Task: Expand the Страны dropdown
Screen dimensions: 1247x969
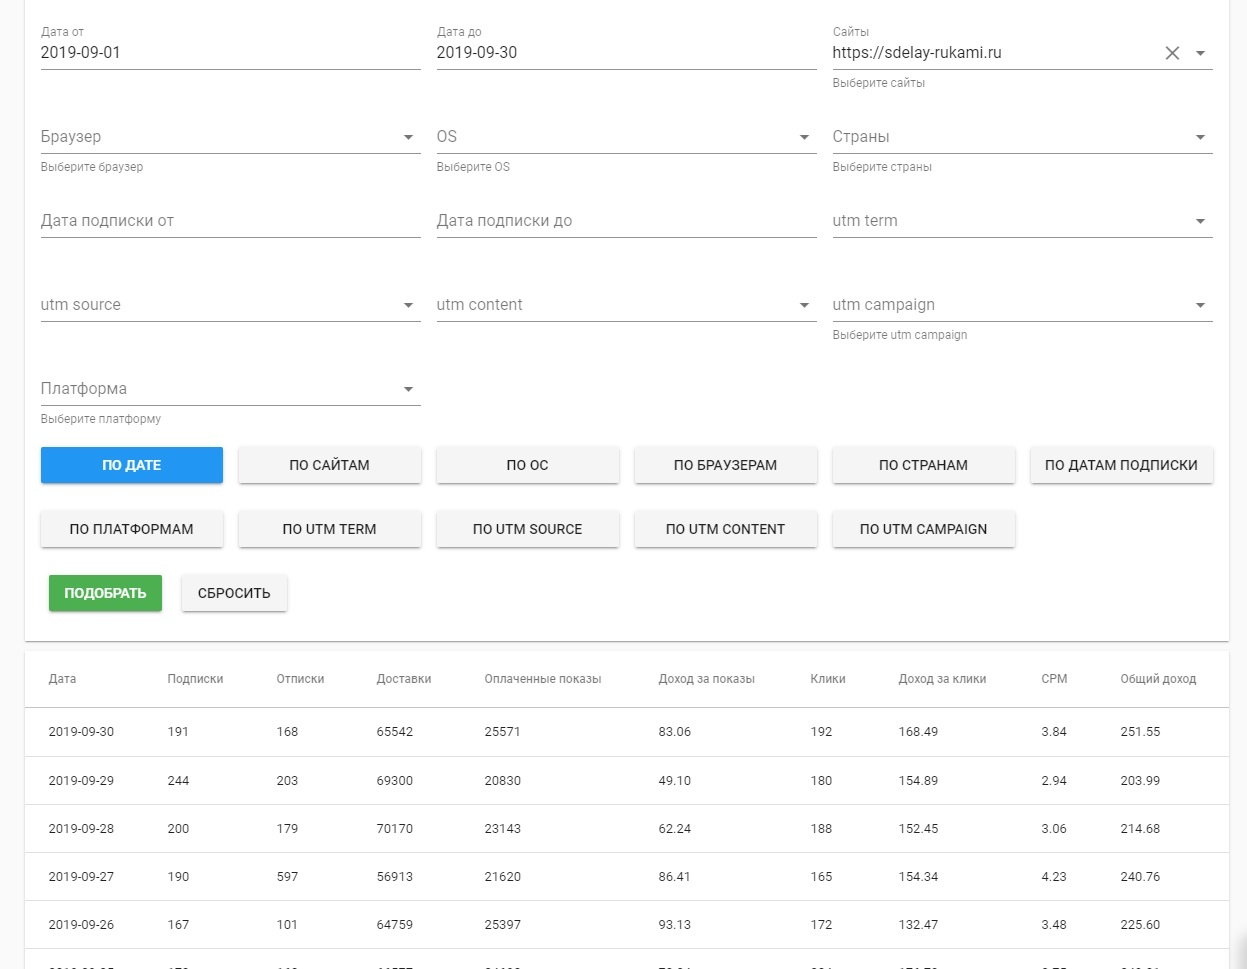Action: click(x=1200, y=137)
